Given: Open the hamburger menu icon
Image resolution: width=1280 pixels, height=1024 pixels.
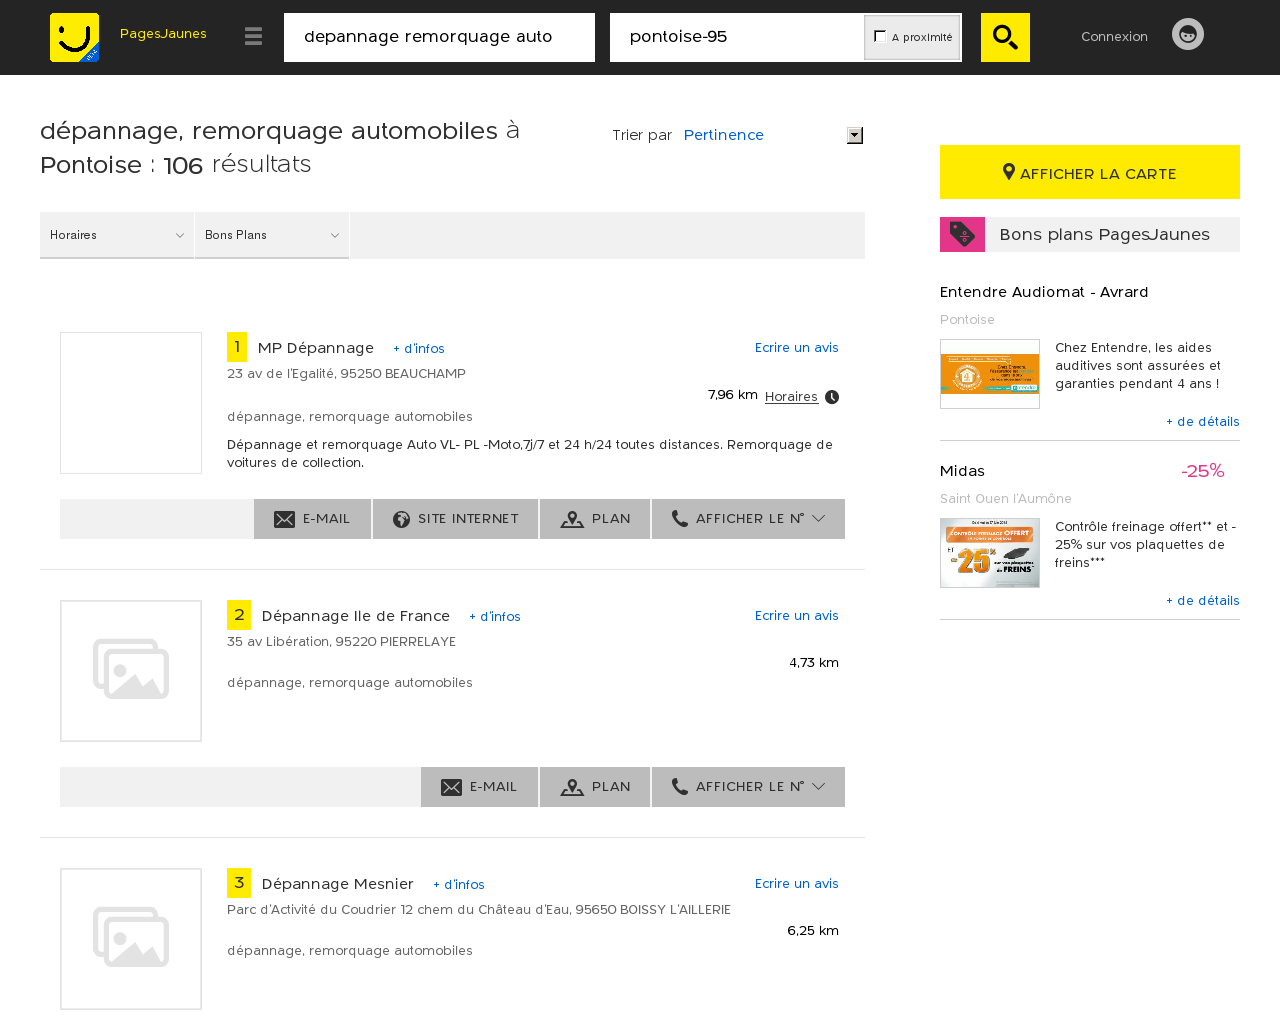Looking at the screenshot, I should tap(253, 37).
